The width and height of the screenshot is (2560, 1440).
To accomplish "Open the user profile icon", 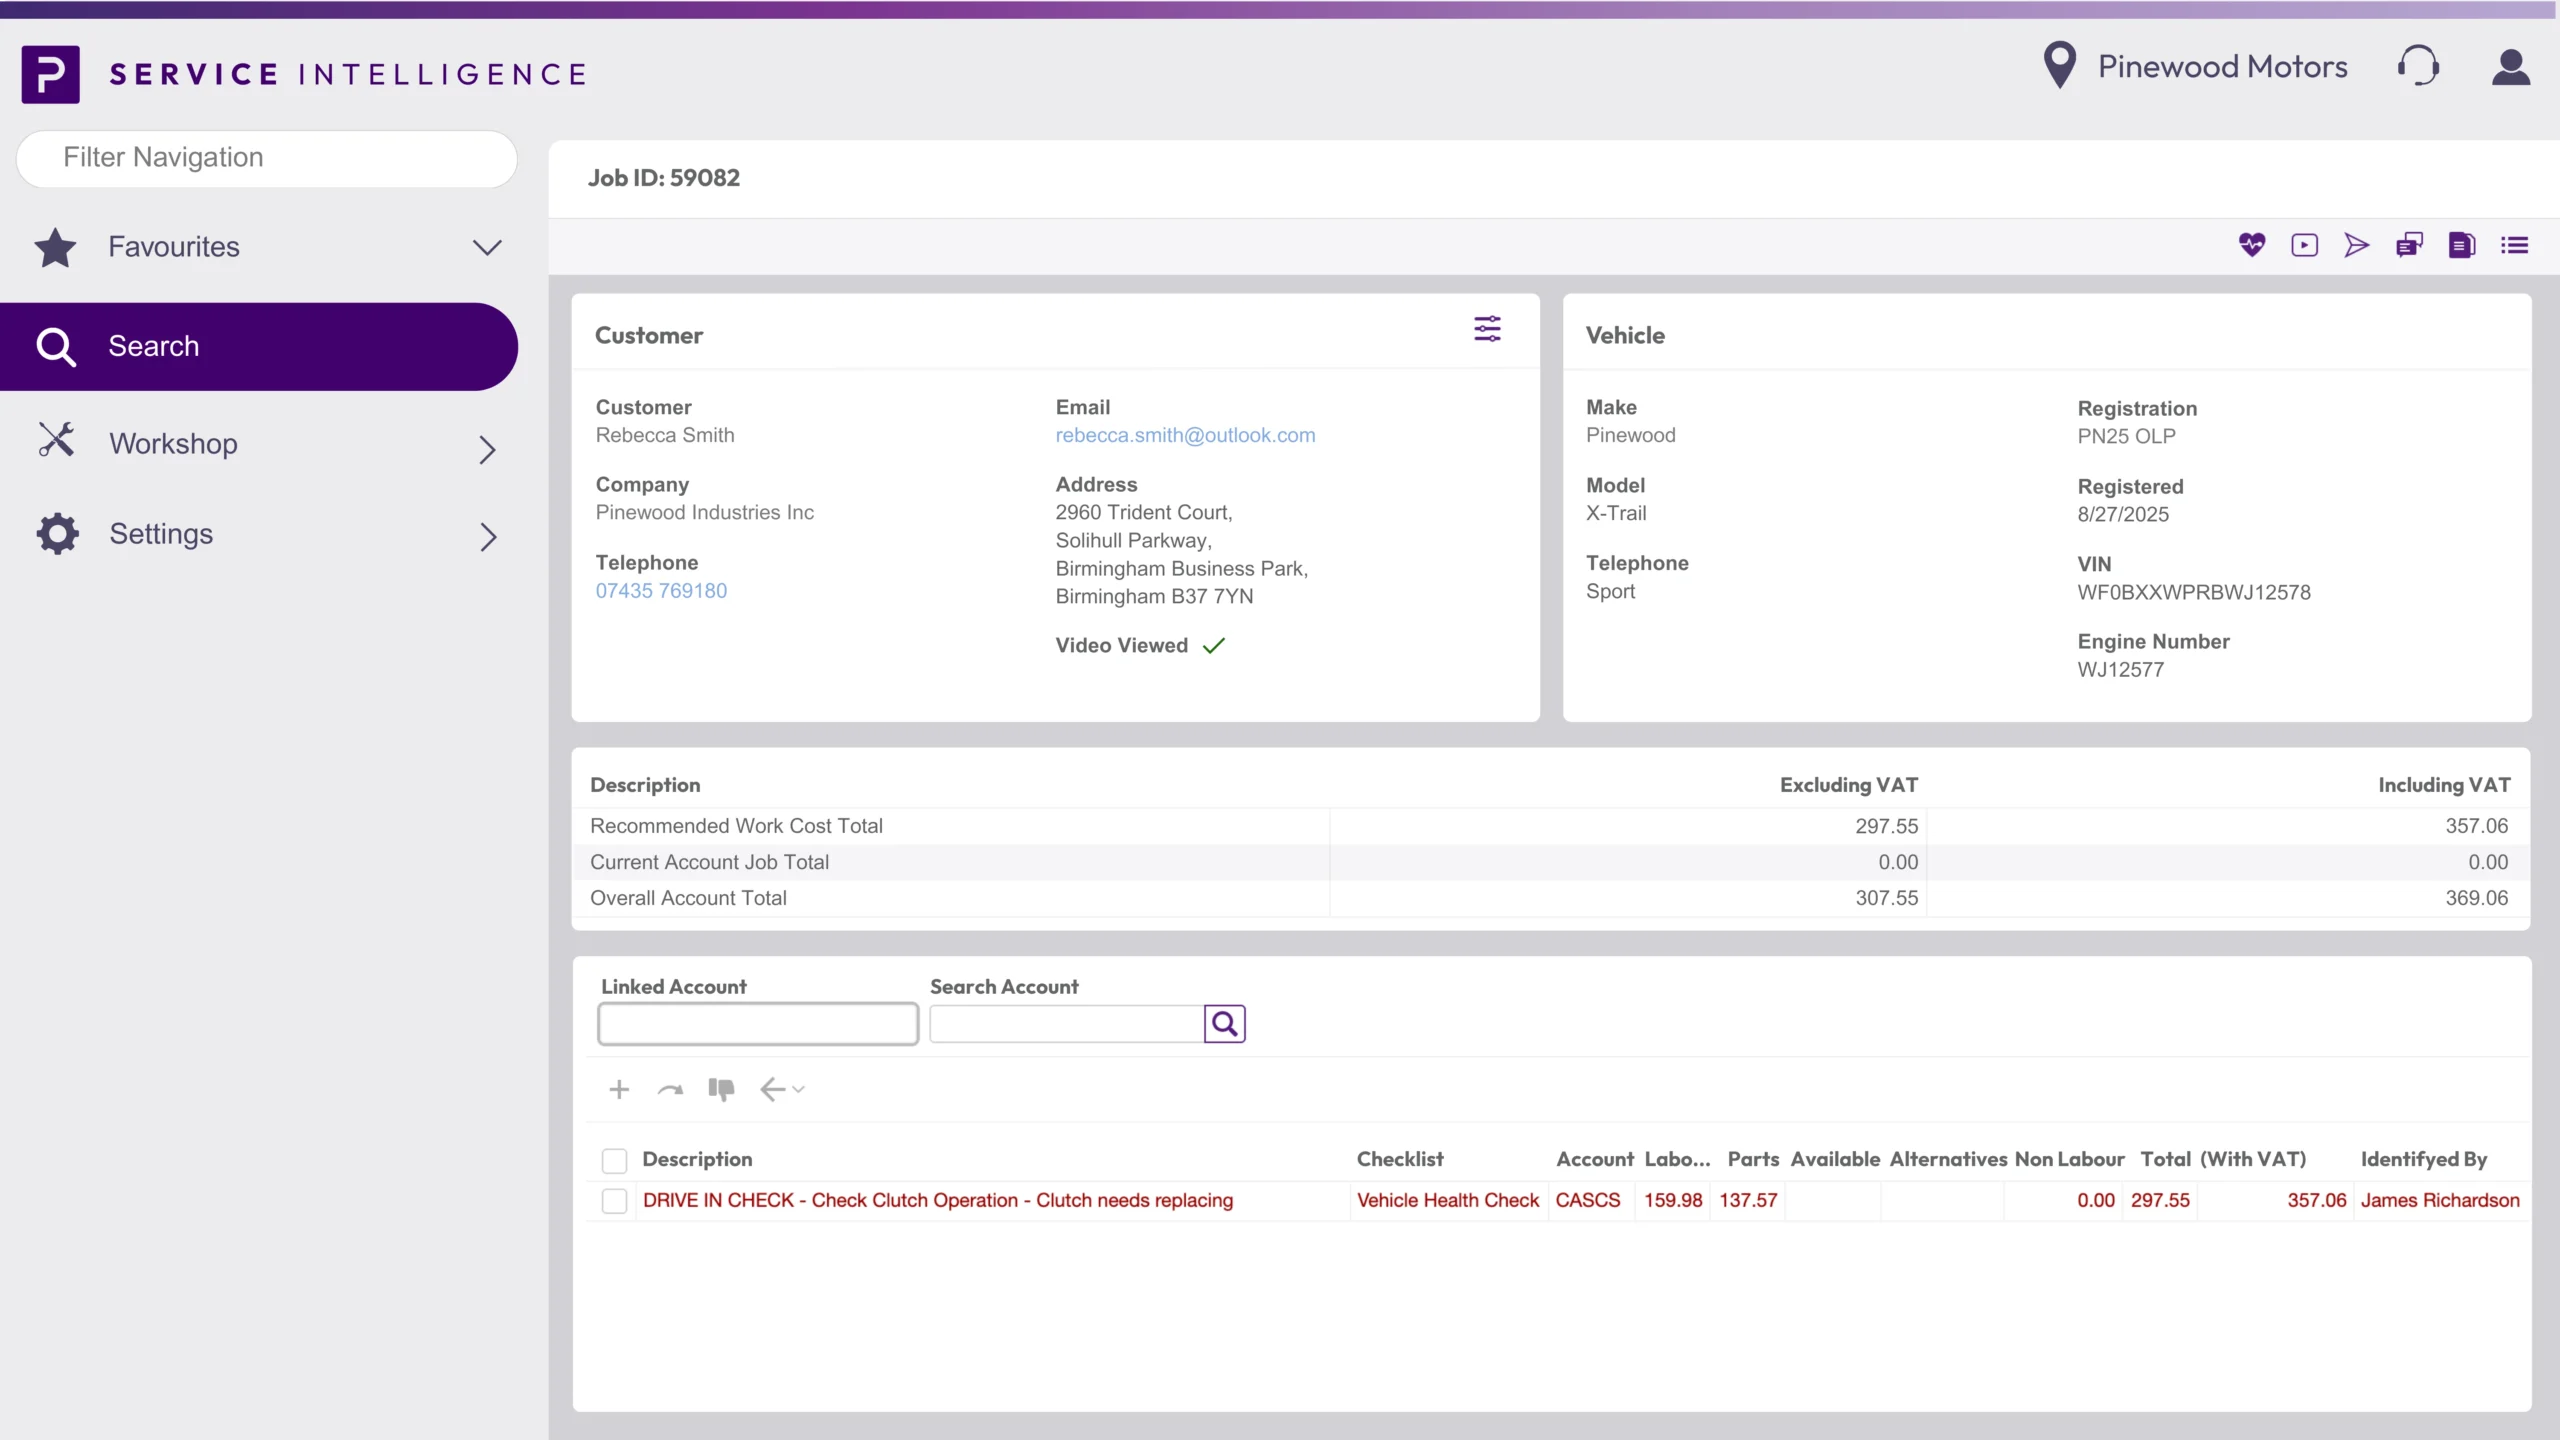I will coord(2510,67).
